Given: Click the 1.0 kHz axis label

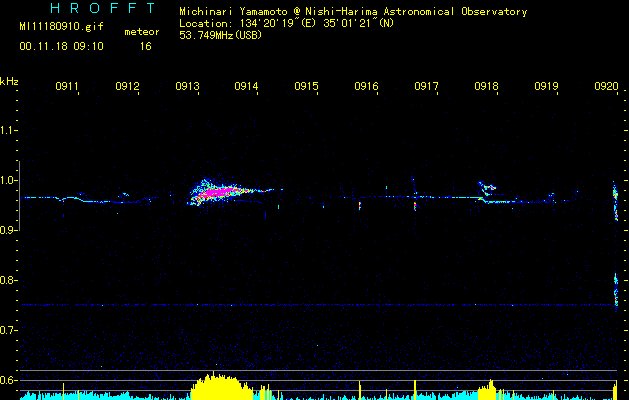Looking at the screenshot, I should pyautogui.click(x=7, y=180).
